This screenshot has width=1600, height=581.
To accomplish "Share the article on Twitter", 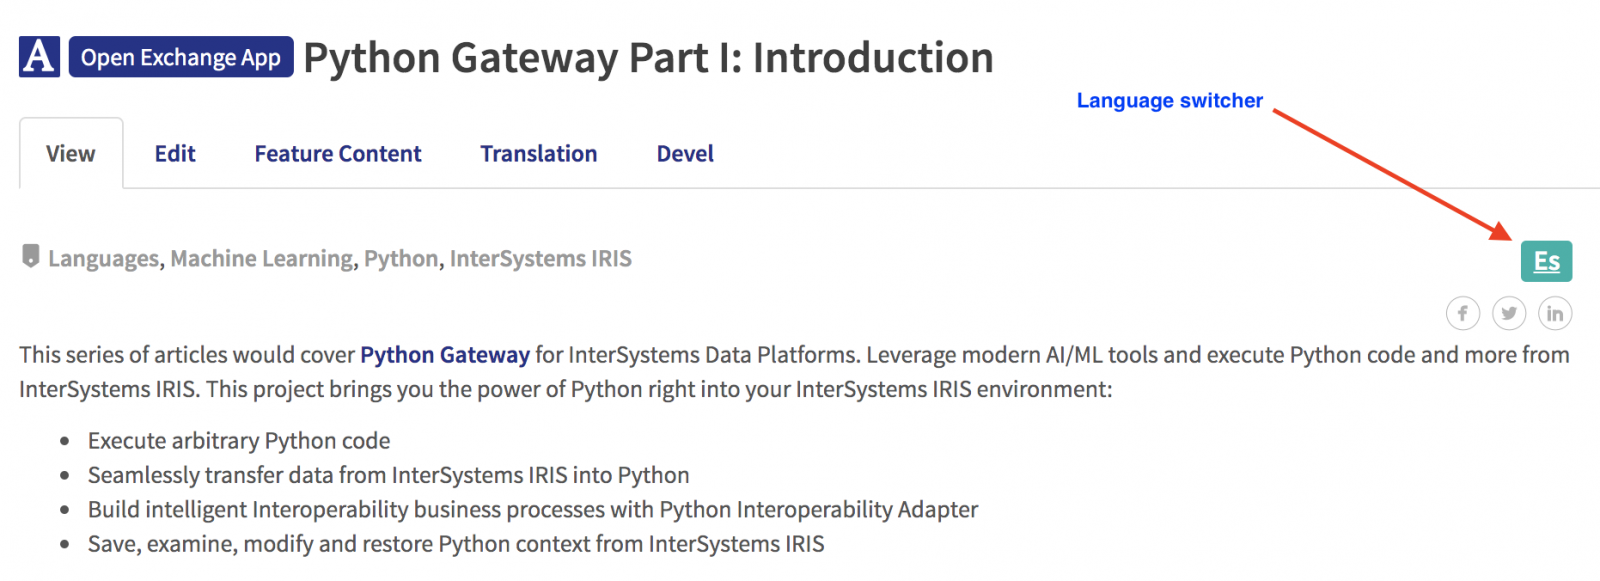I will [x=1509, y=314].
